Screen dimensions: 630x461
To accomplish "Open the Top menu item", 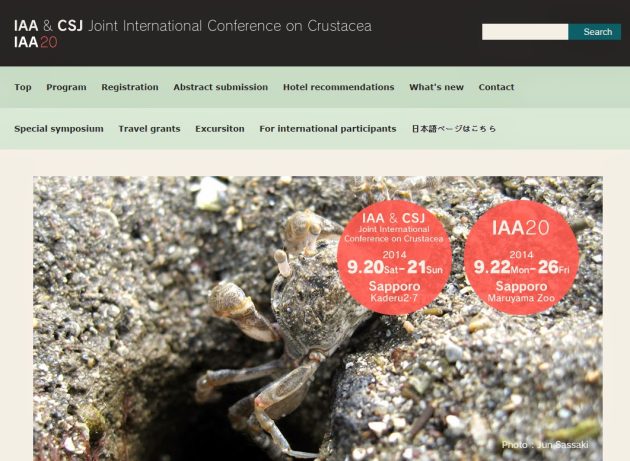I will [23, 87].
